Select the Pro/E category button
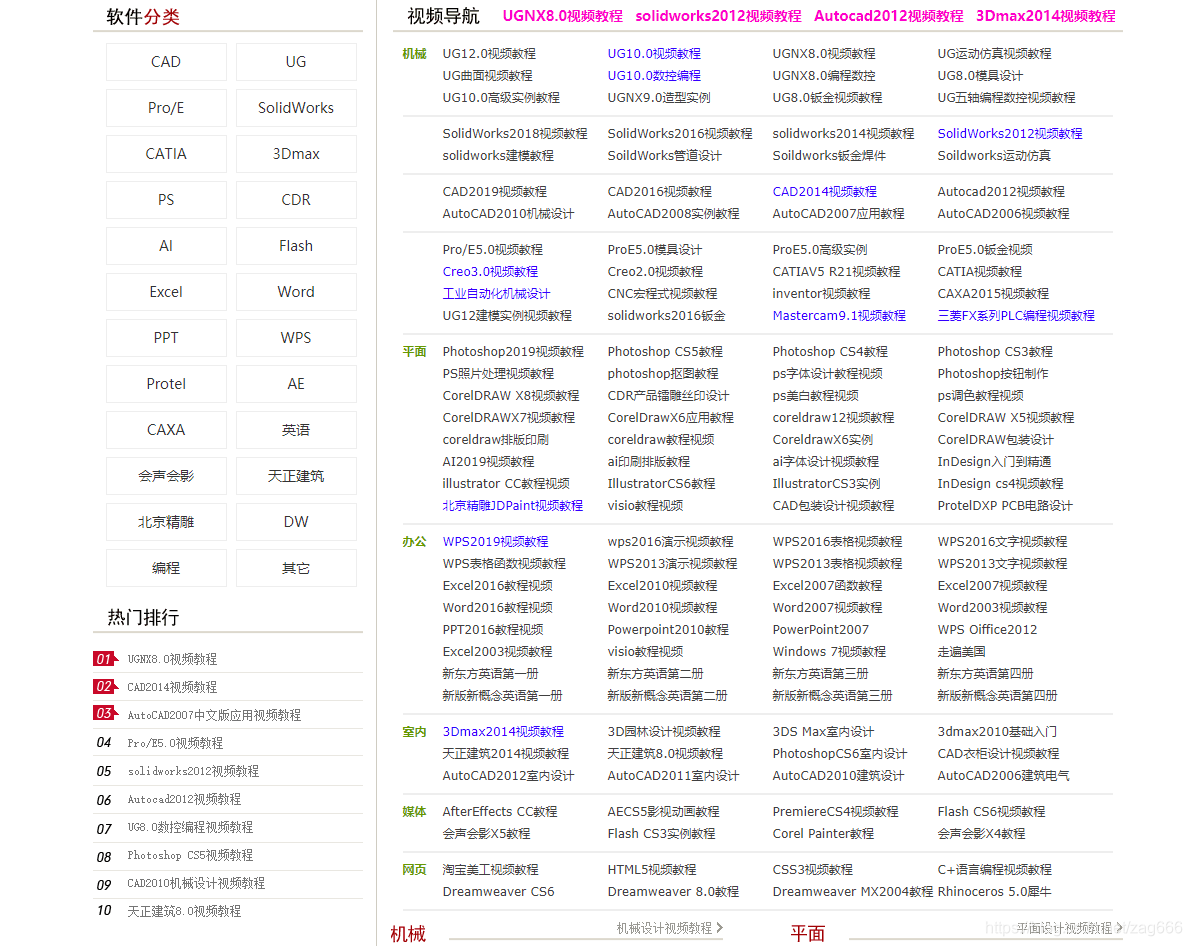1192x946 pixels. (165, 107)
